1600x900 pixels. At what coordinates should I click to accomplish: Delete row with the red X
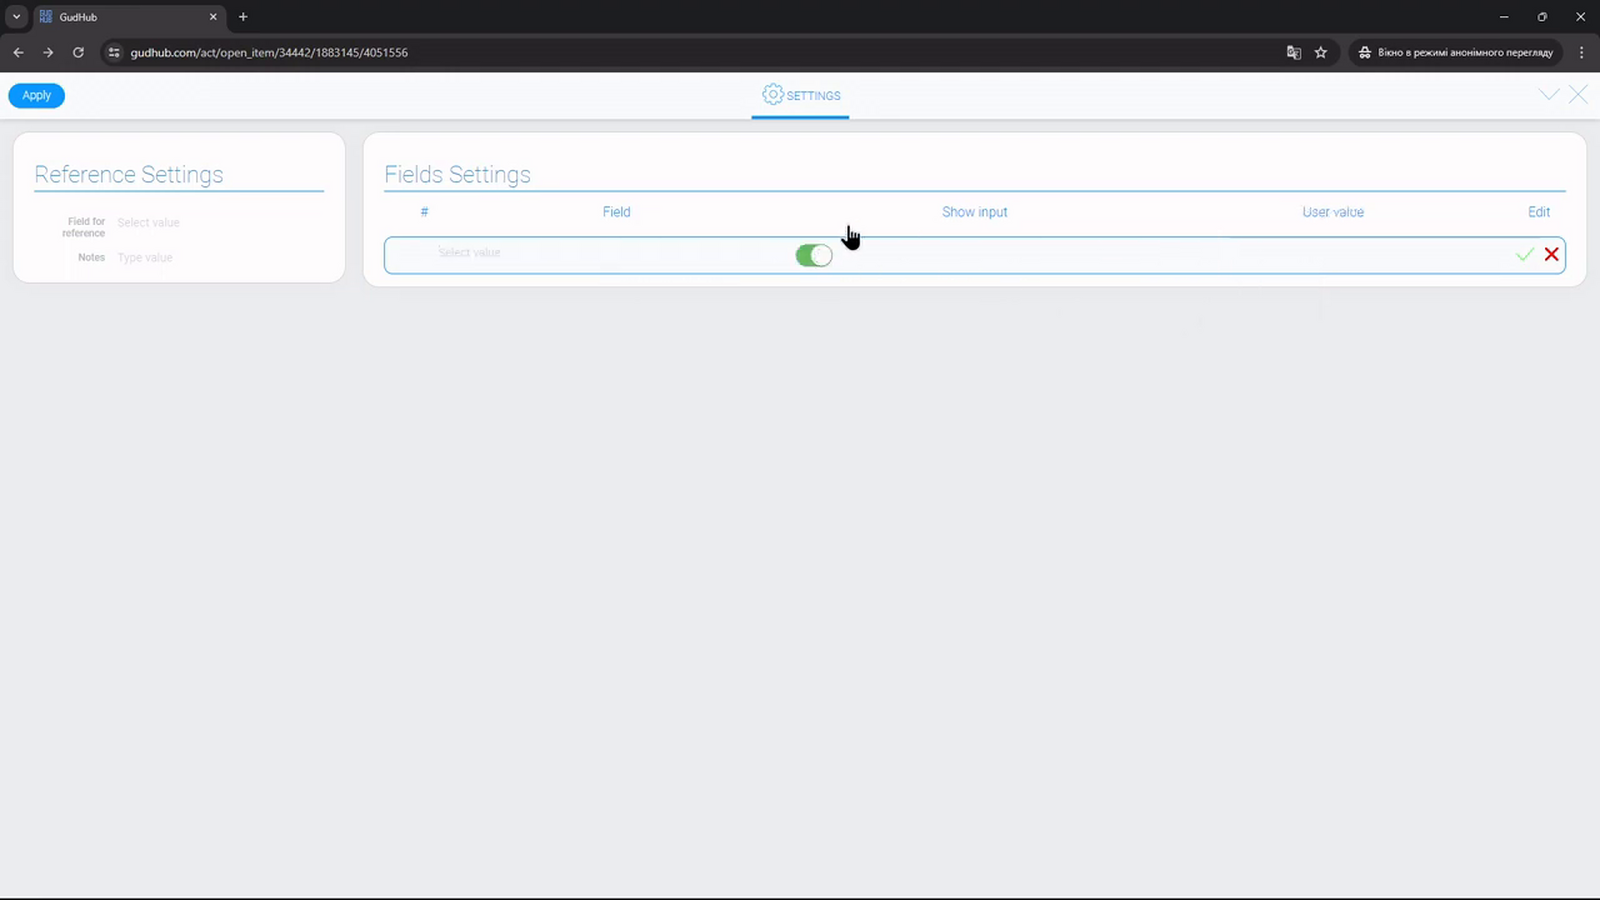1551,255
